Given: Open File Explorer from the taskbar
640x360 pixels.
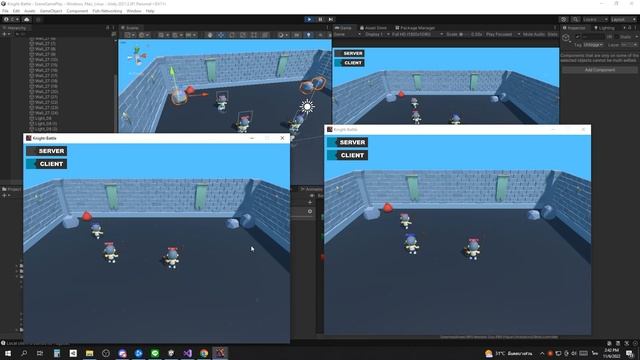Looking at the screenshot, I should pyautogui.click(x=89, y=353).
